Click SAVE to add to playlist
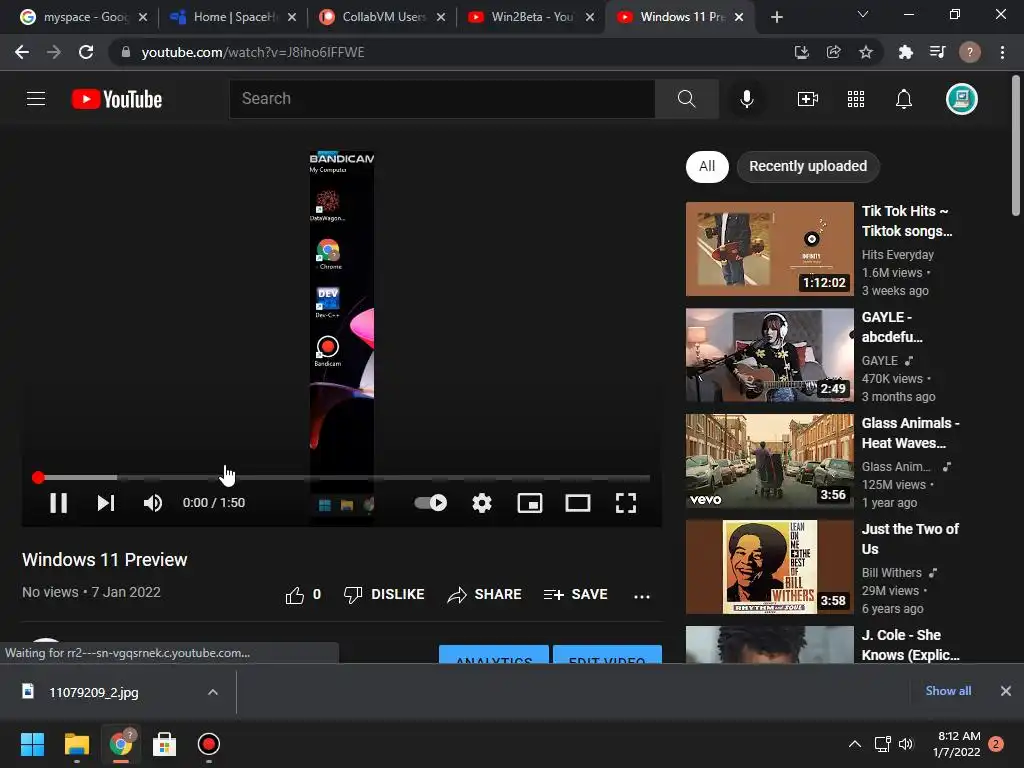The image size is (1024, 768). [575, 595]
